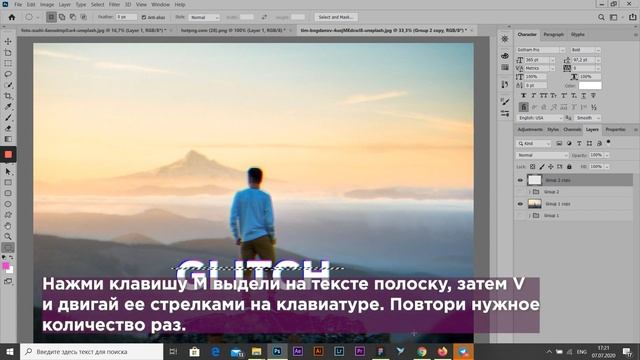640x360 pixels.
Task: Open the Brush Settings panel icon
Action: pyautogui.click(x=505, y=102)
